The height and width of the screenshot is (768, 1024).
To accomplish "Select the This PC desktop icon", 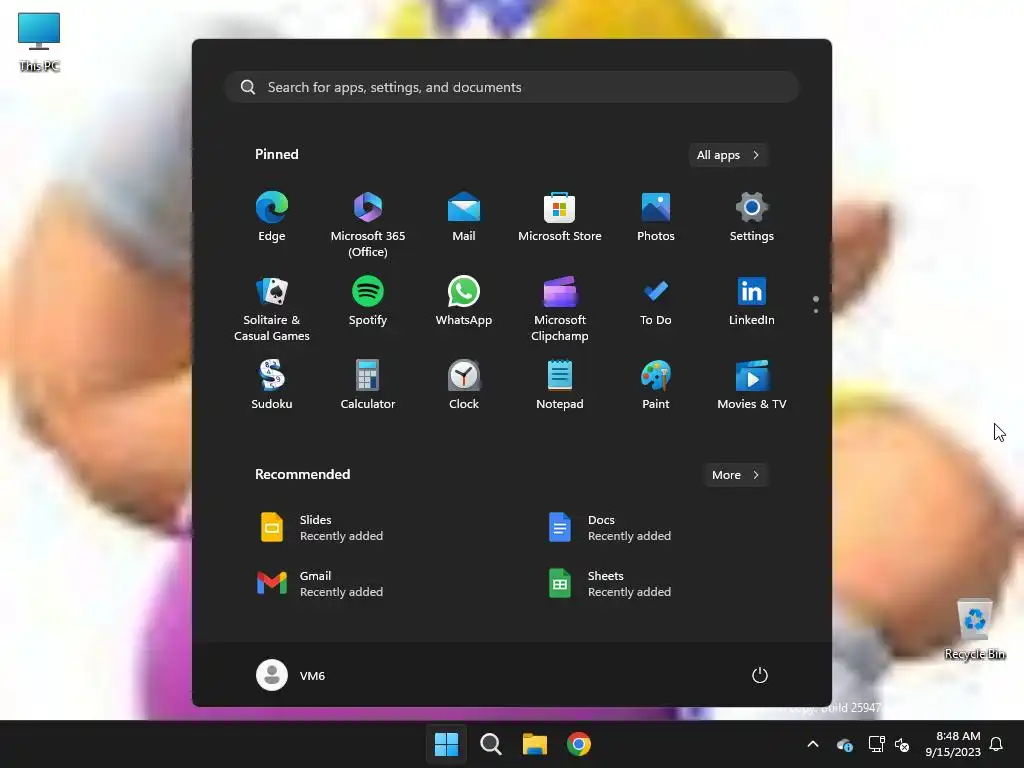I will (x=39, y=42).
